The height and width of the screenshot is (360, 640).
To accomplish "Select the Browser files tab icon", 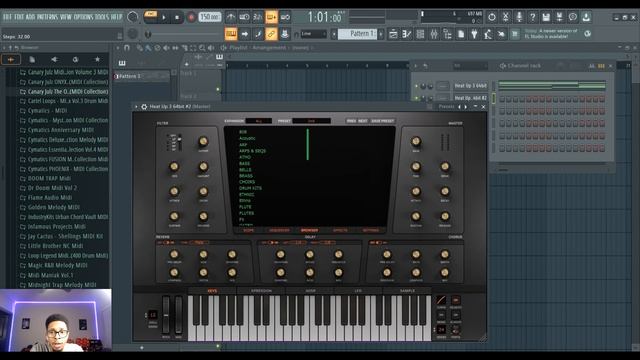I will pos(32,60).
